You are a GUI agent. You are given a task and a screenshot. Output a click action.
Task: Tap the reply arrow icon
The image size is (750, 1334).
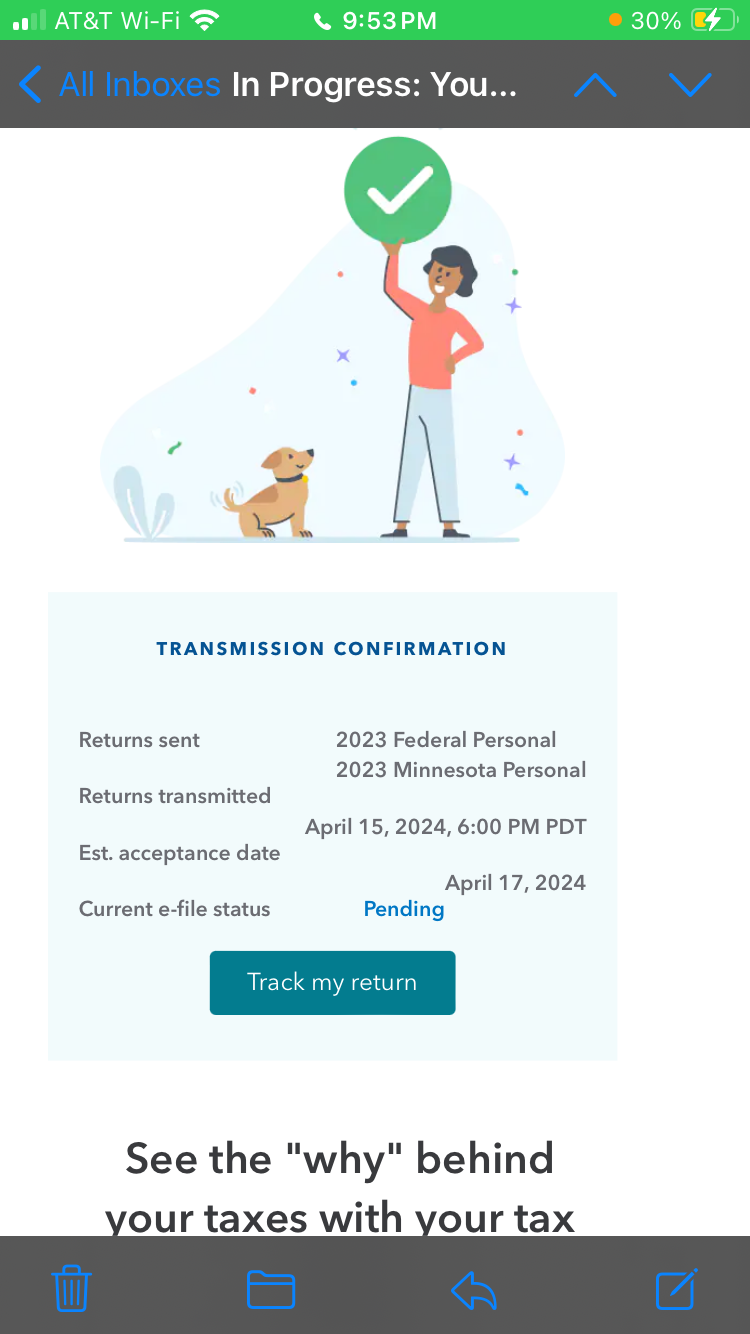pos(474,1289)
